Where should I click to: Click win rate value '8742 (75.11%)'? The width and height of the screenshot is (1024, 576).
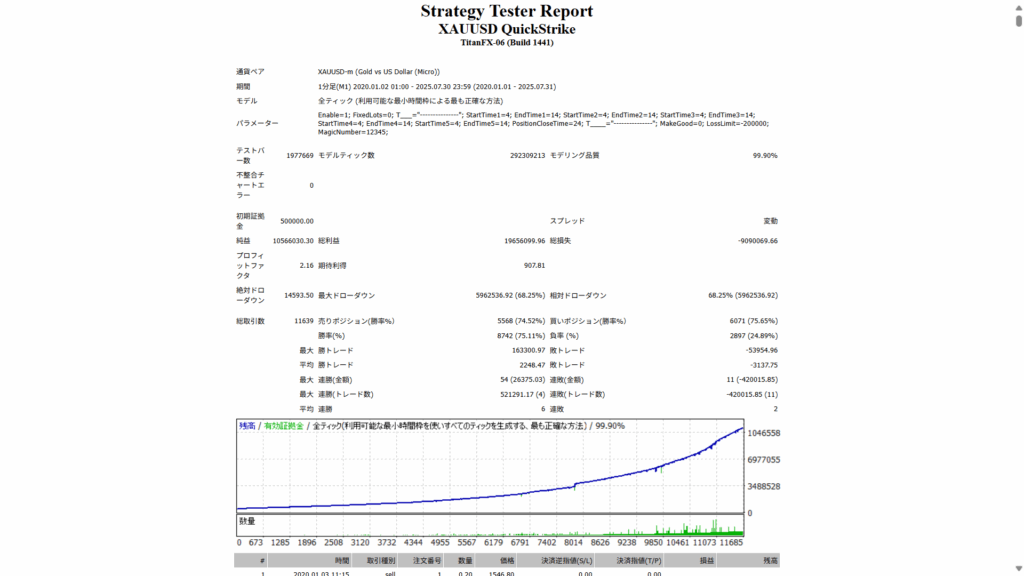click(x=520, y=336)
